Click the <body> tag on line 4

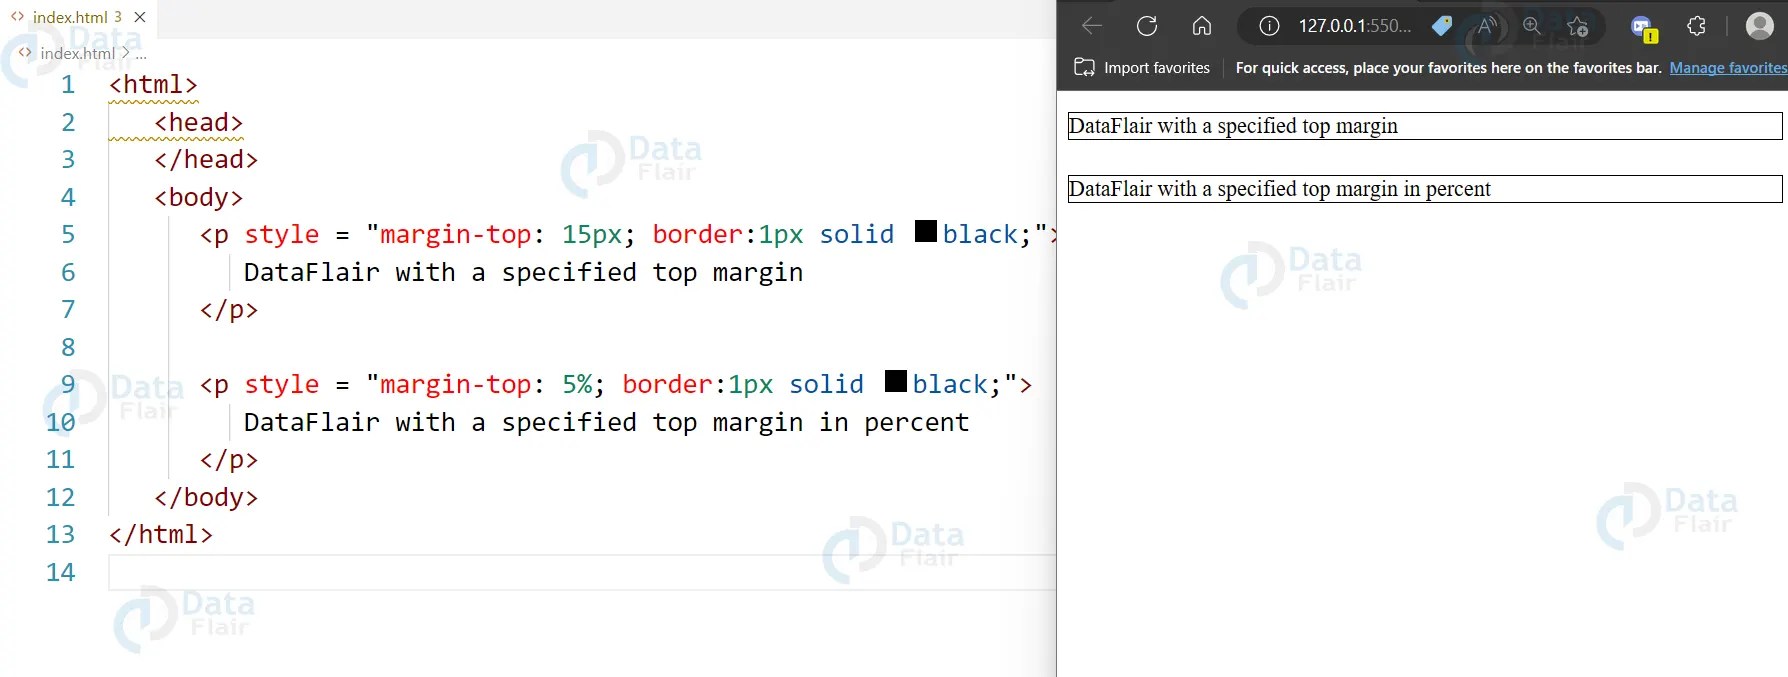(198, 197)
